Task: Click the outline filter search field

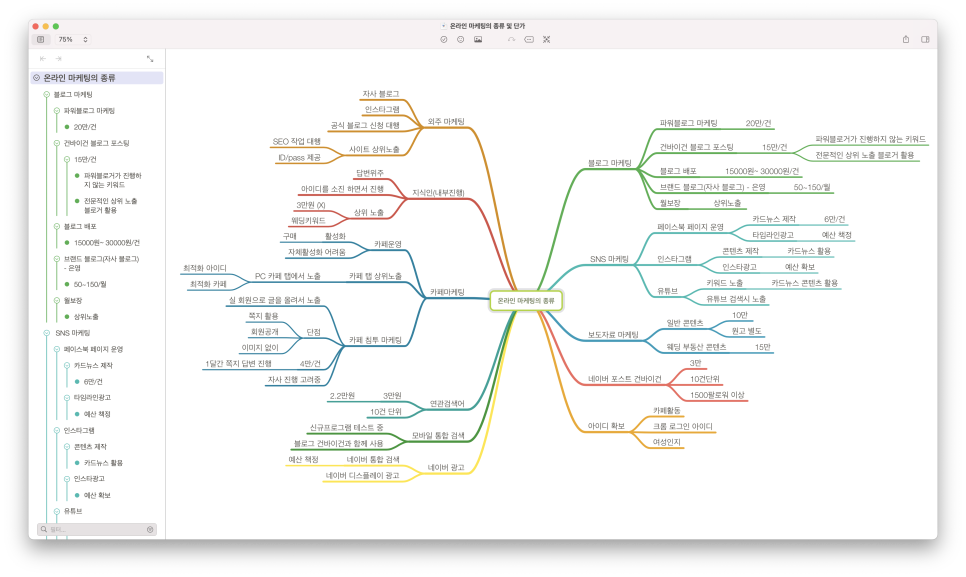Action: point(97,530)
